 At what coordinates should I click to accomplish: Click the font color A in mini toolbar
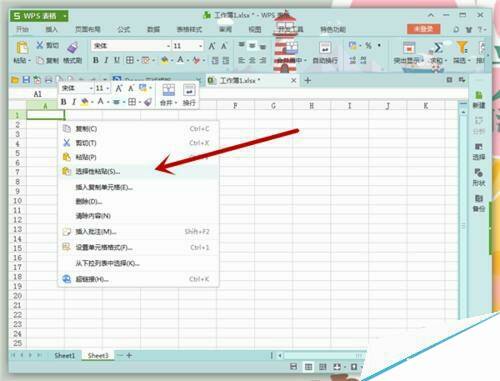[100, 102]
